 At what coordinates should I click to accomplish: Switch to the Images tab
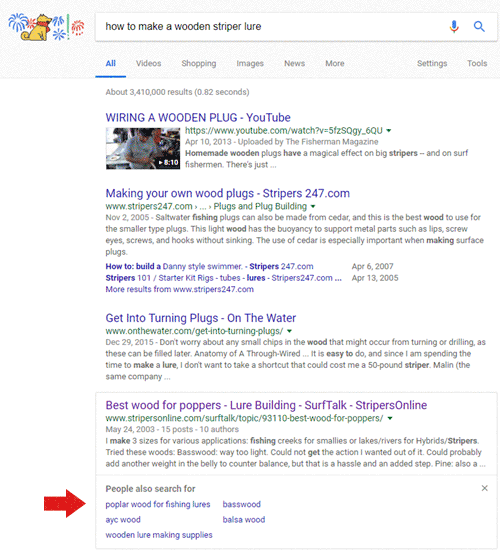(250, 63)
